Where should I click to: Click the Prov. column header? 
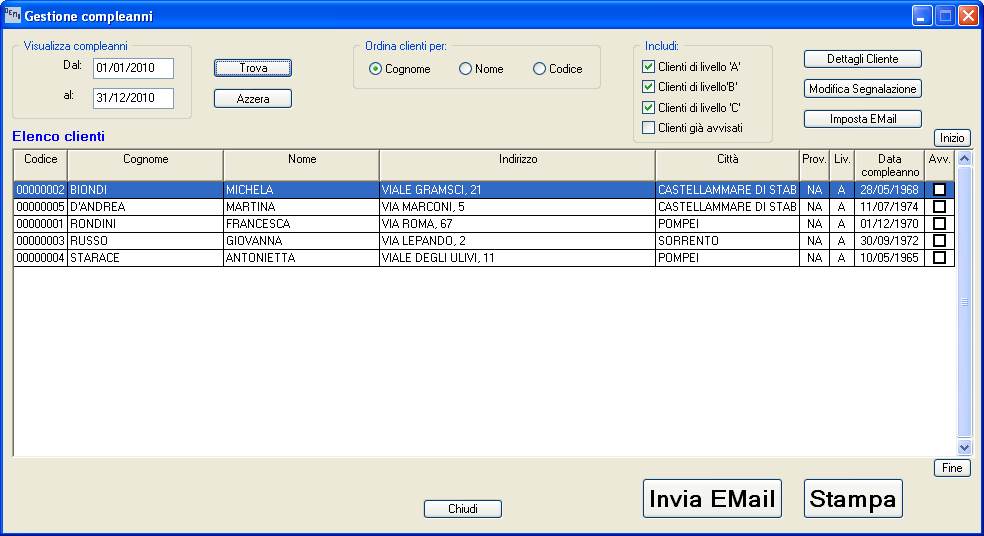click(815, 166)
